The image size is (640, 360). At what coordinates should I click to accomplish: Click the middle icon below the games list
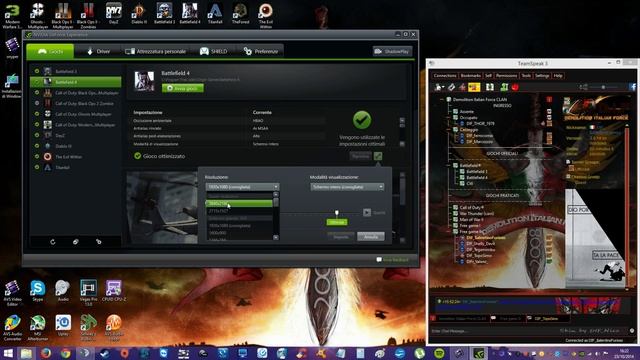point(76,242)
